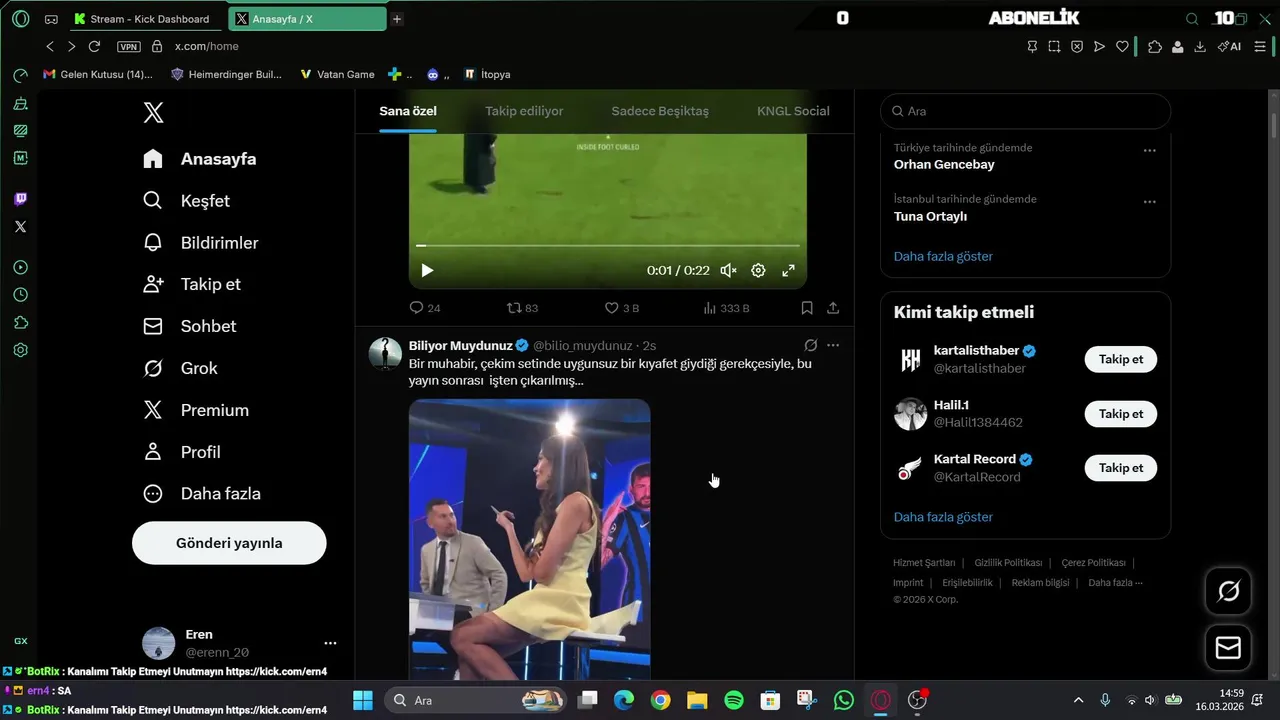Open options for Tuna Ortaylı trend

pyautogui.click(x=1149, y=202)
